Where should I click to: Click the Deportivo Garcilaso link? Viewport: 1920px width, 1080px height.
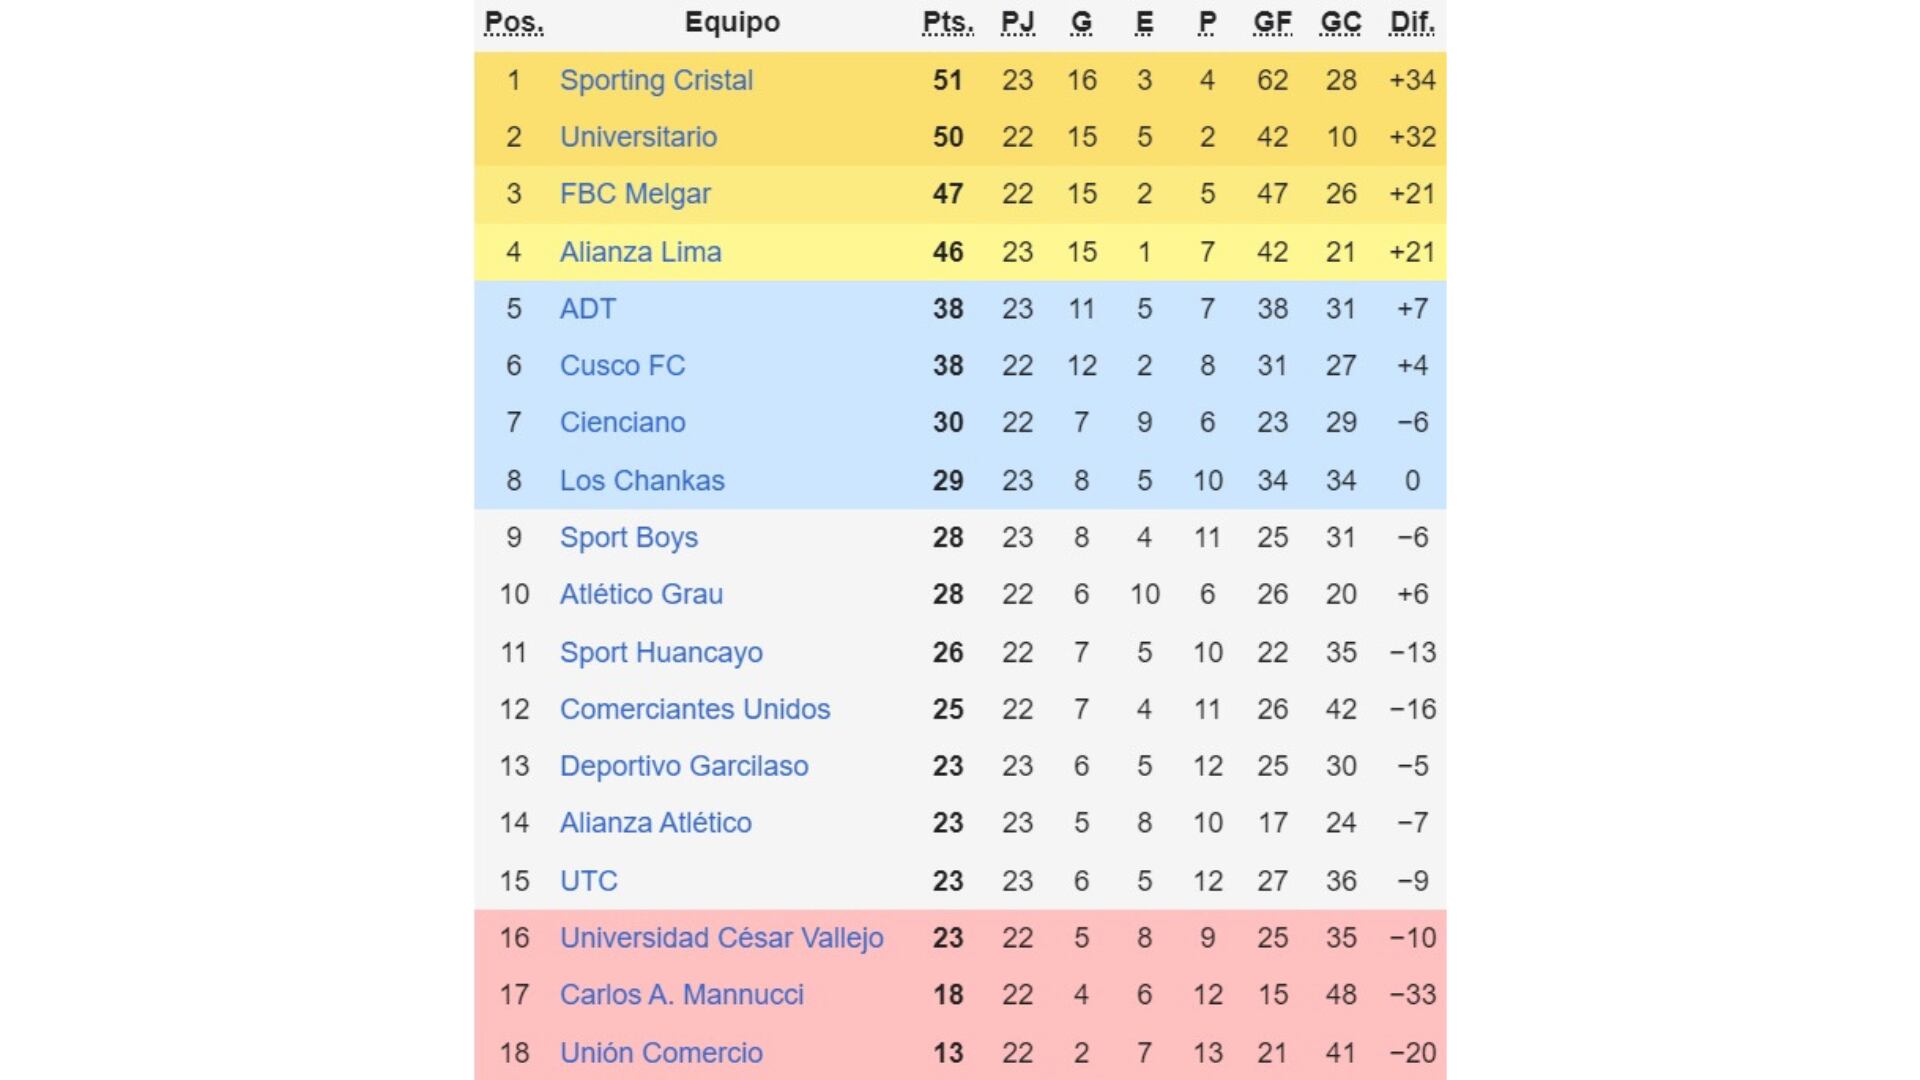click(684, 767)
